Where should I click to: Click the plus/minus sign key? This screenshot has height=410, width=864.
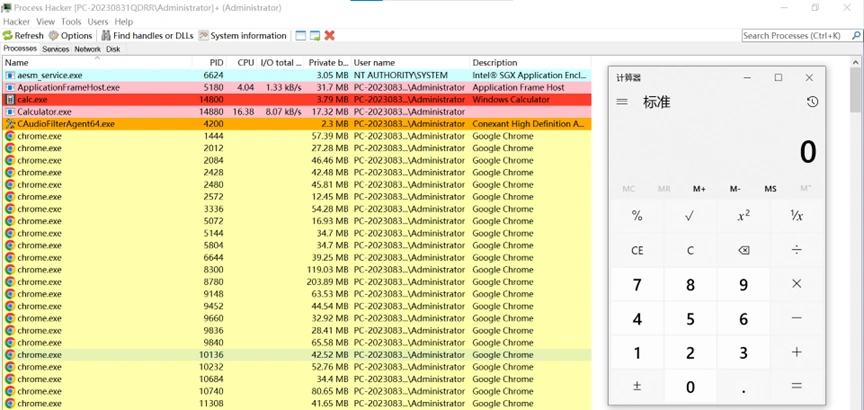pyautogui.click(x=637, y=386)
